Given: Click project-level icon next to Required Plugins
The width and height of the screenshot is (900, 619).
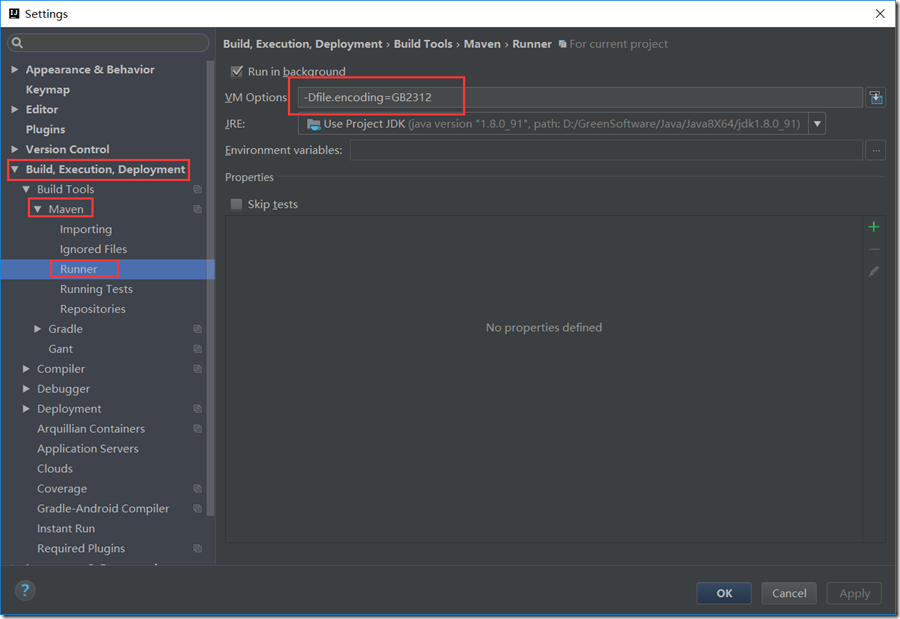Looking at the screenshot, I should tap(197, 548).
